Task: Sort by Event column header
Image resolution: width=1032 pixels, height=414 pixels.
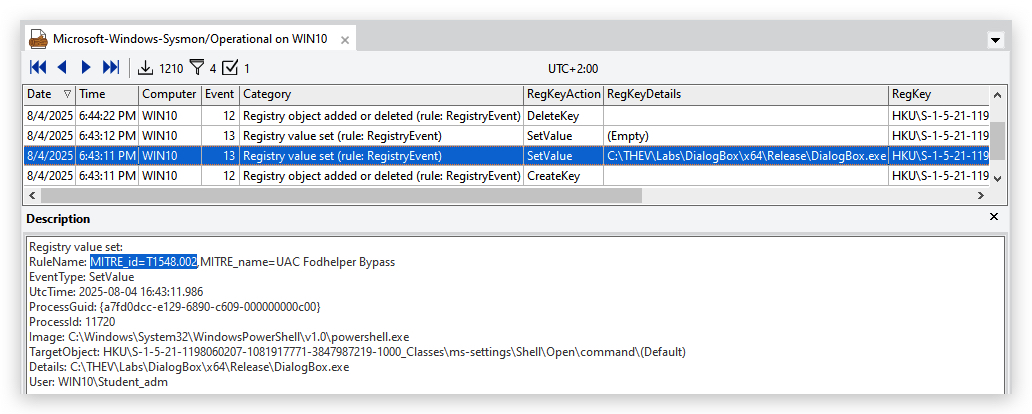Action: [220, 94]
